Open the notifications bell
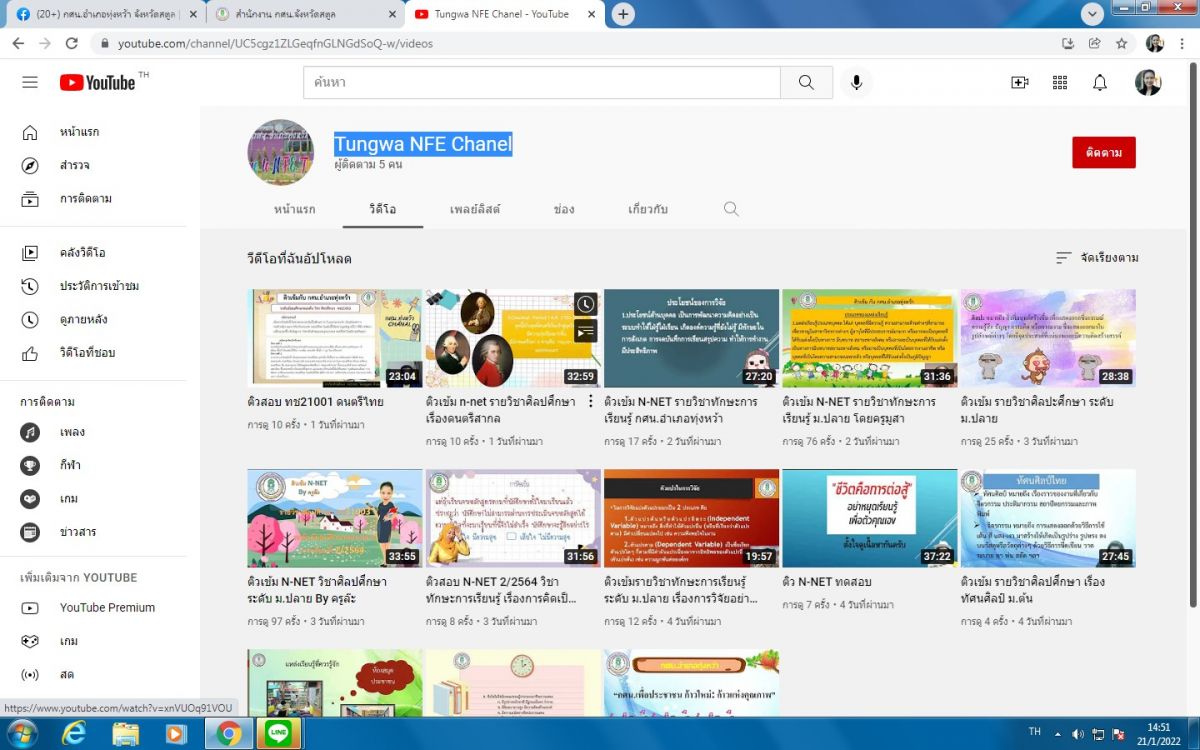The image size is (1200, 750). point(1100,82)
